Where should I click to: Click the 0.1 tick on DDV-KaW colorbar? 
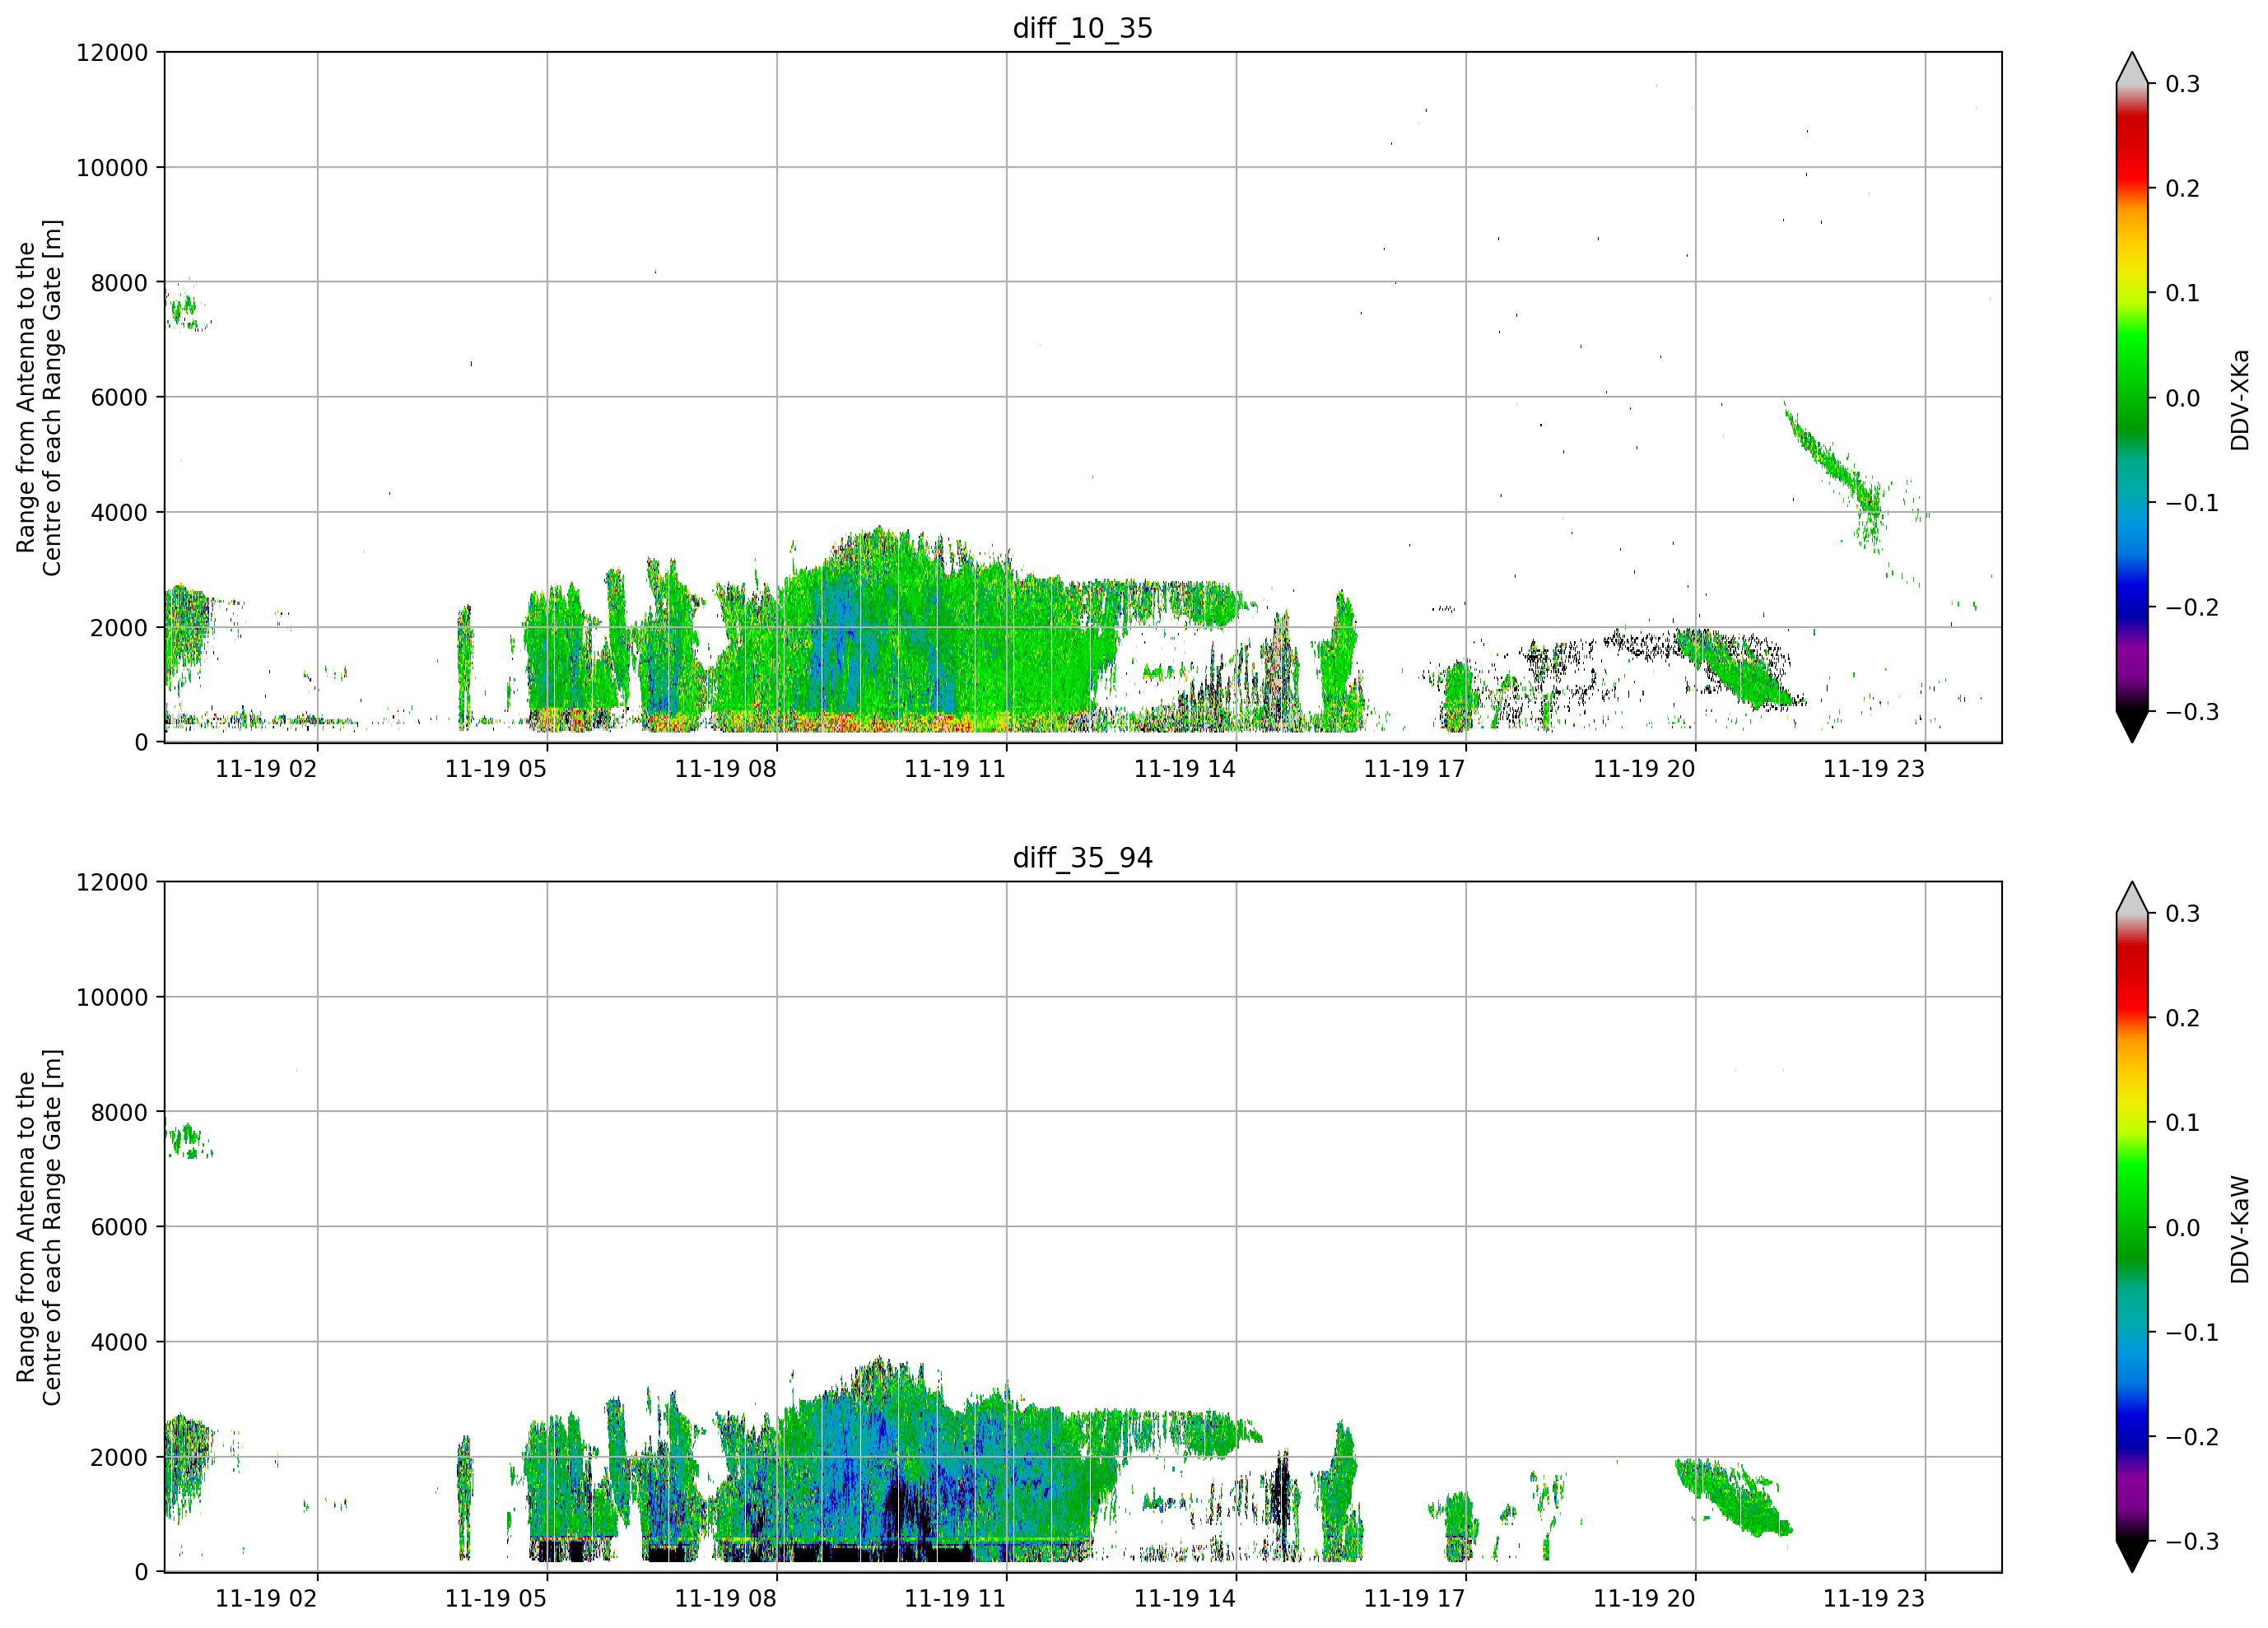[2183, 1123]
